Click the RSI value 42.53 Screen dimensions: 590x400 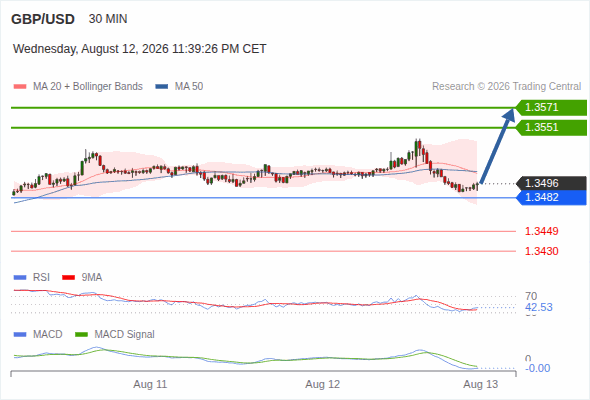click(x=539, y=307)
